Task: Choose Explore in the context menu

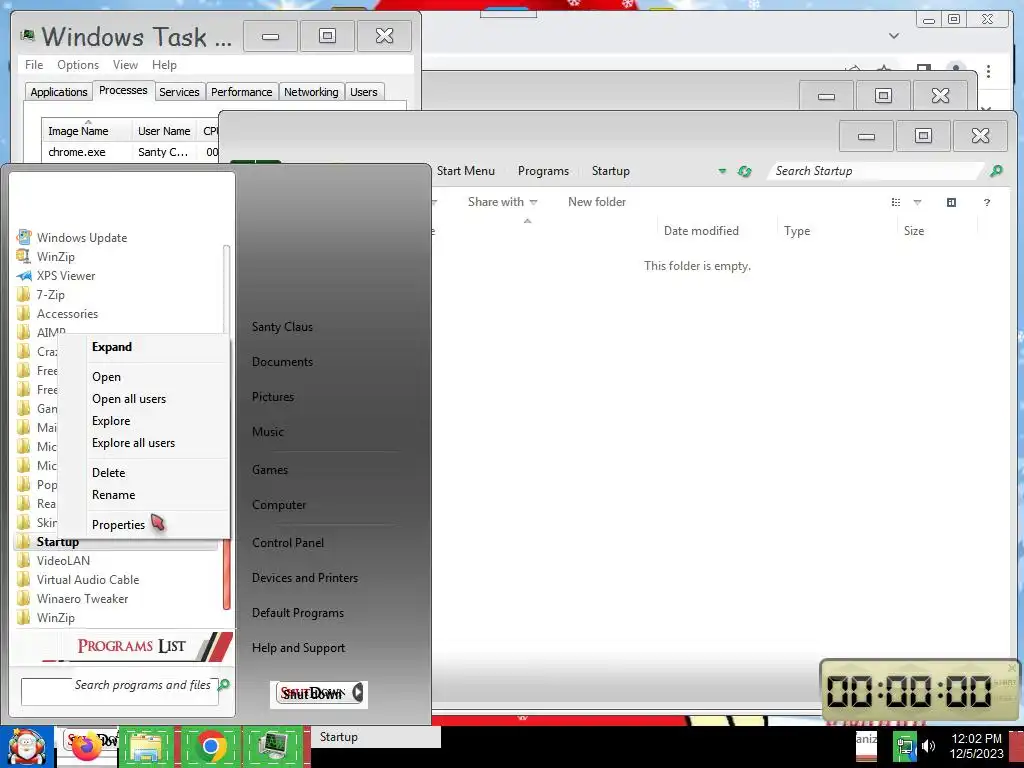Action: click(x=111, y=421)
